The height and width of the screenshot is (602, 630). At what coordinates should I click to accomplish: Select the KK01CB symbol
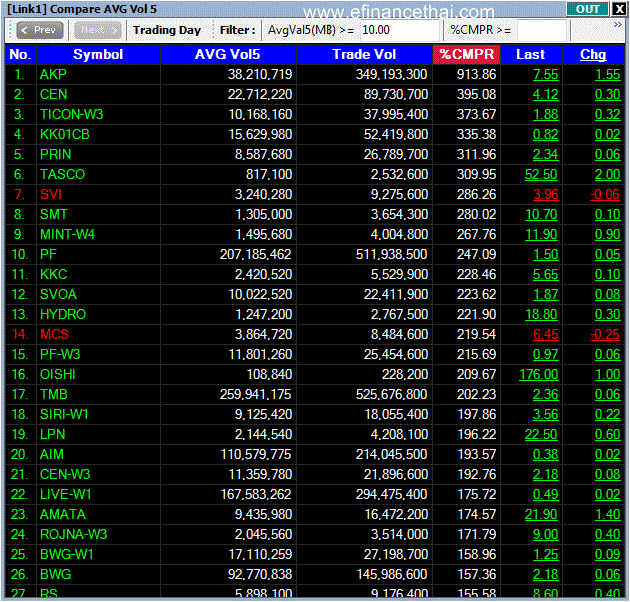65,134
